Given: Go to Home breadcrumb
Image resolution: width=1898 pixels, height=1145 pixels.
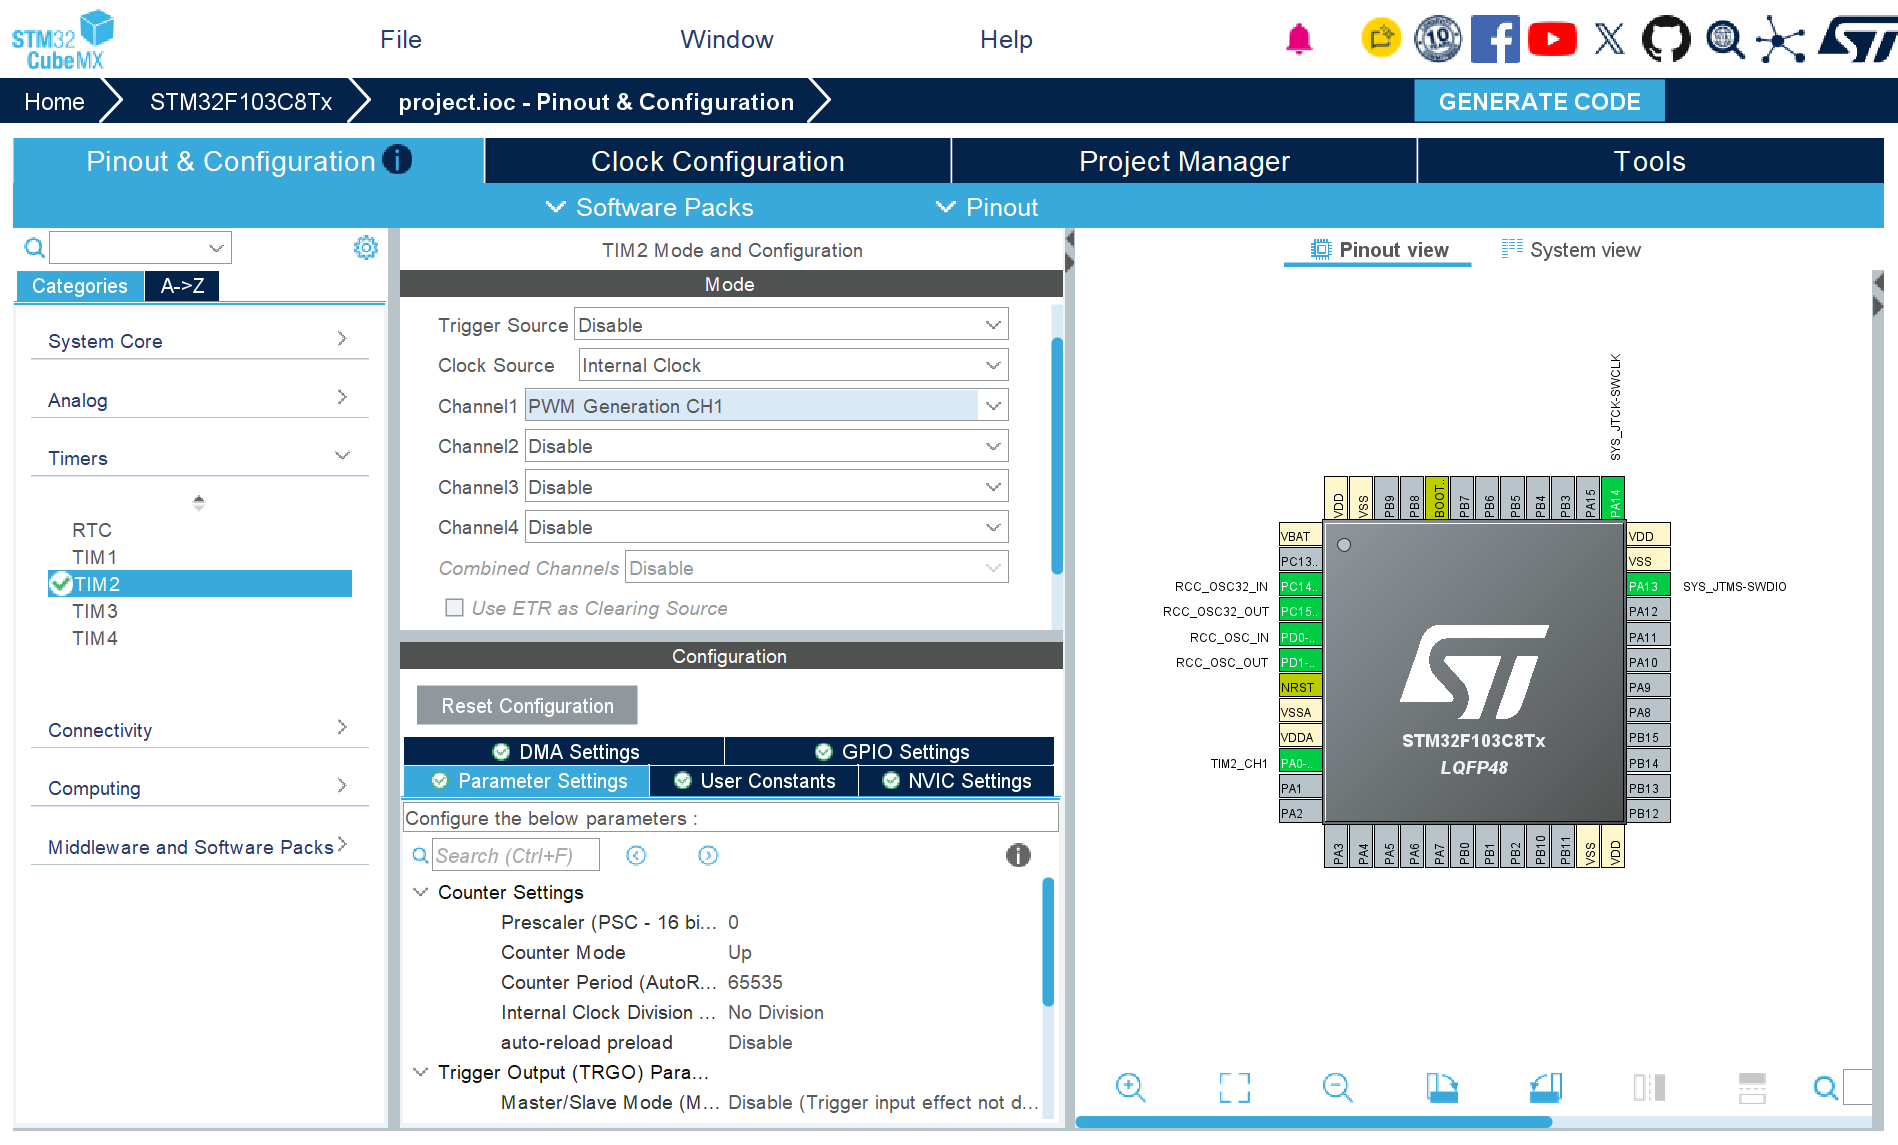Looking at the screenshot, I should pos(54,101).
